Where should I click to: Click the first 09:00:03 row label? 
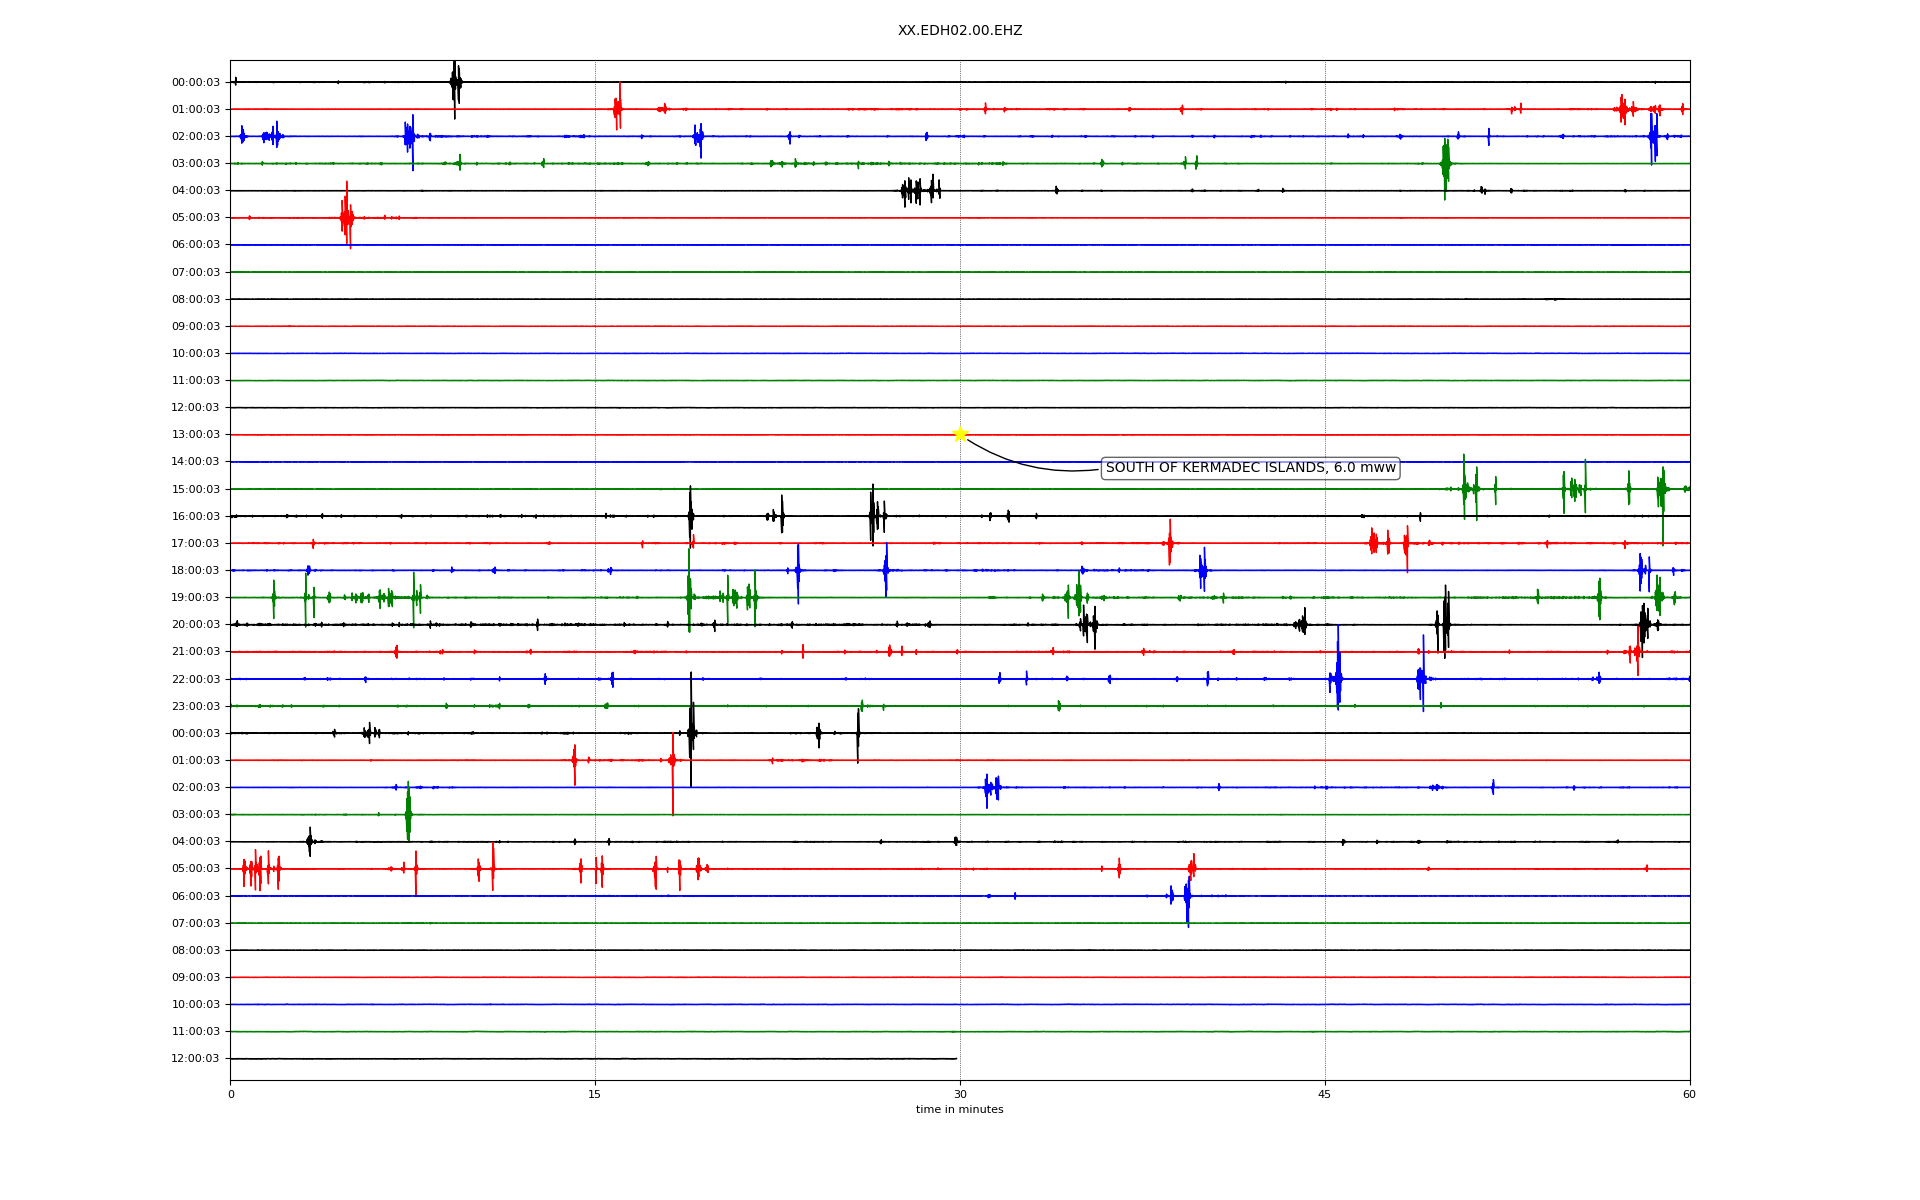pos(196,327)
